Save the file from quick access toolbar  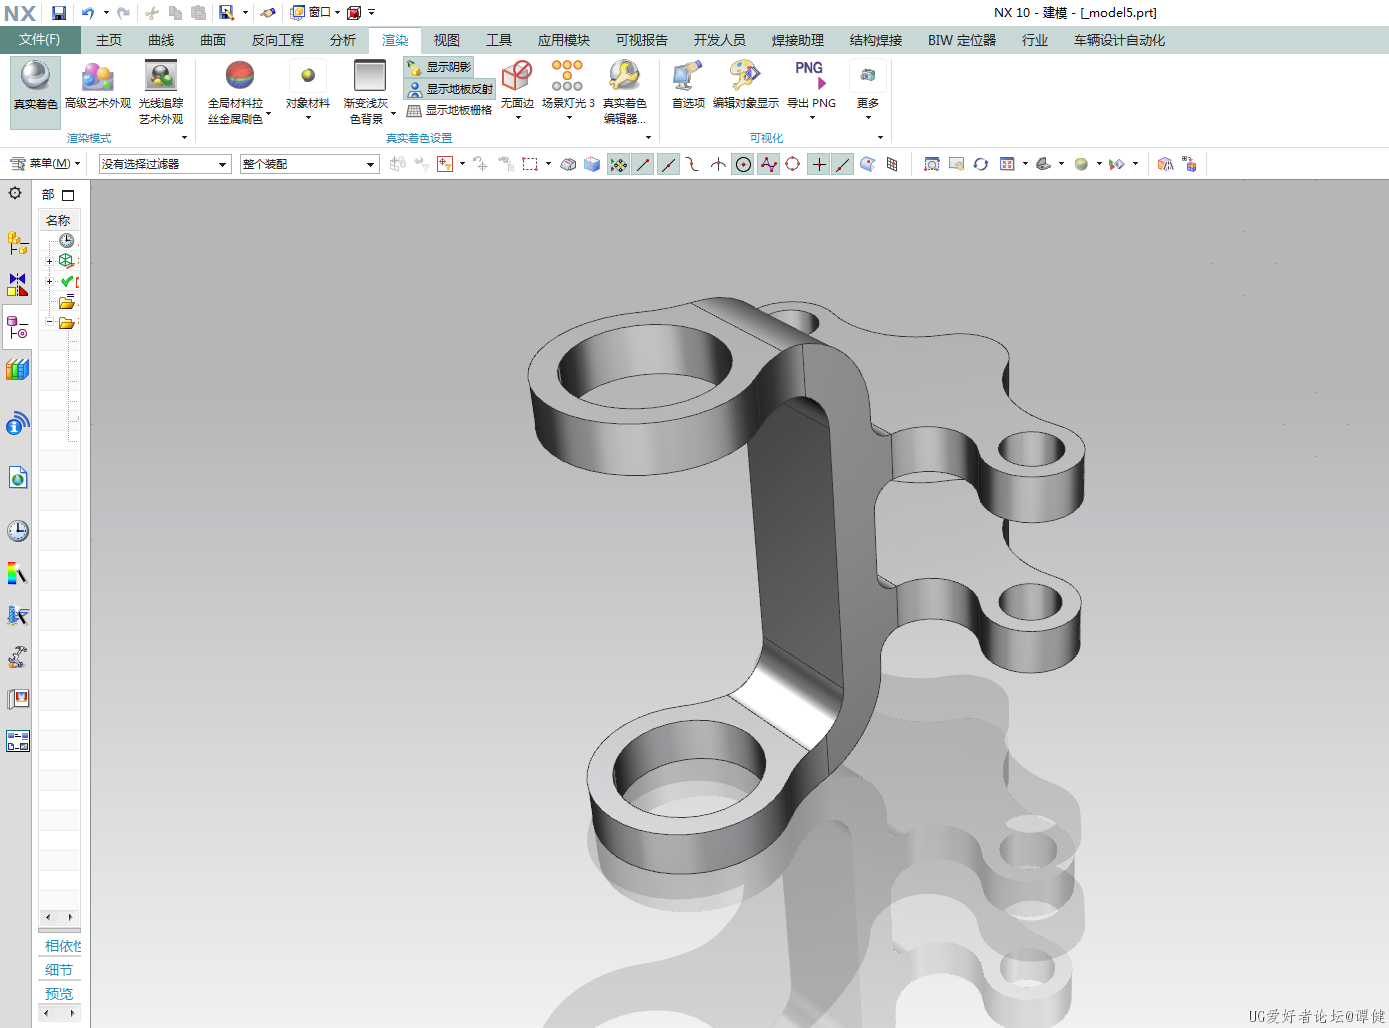(x=59, y=13)
